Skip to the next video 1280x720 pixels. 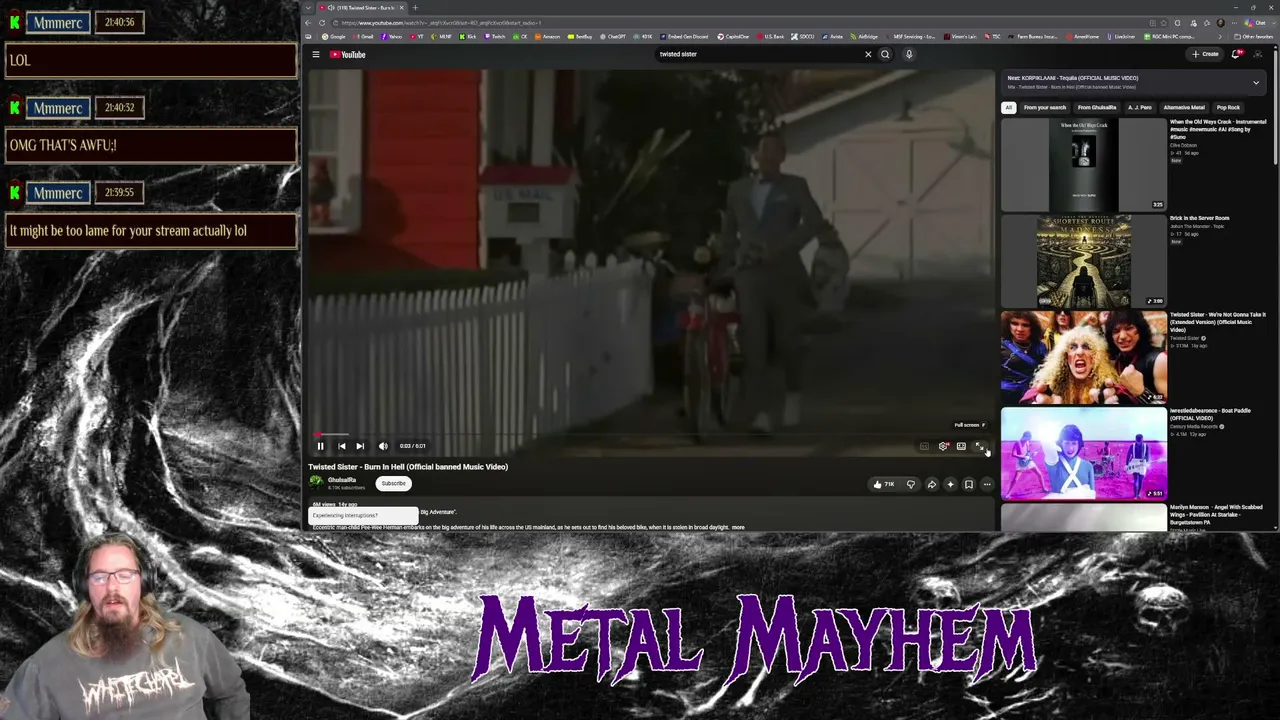point(360,446)
